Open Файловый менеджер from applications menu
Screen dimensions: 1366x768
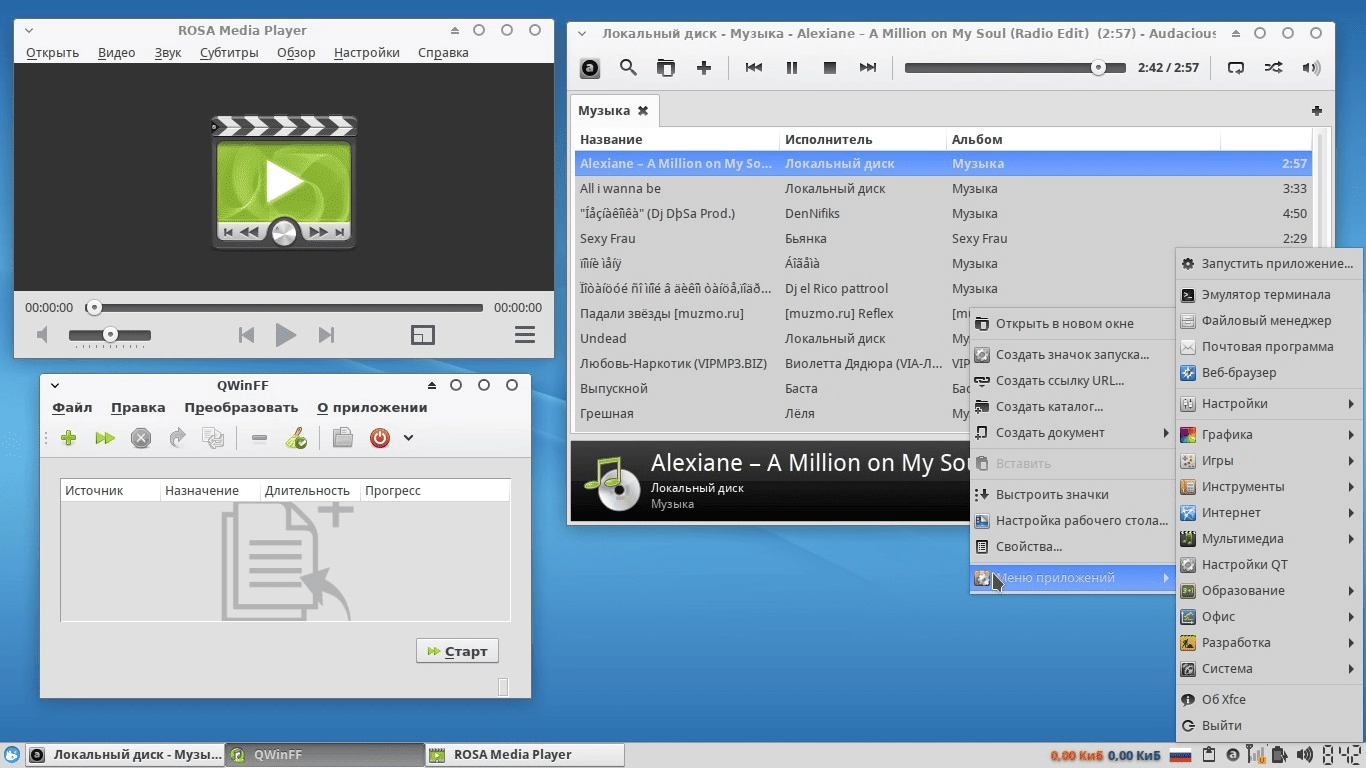[1269, 321]
